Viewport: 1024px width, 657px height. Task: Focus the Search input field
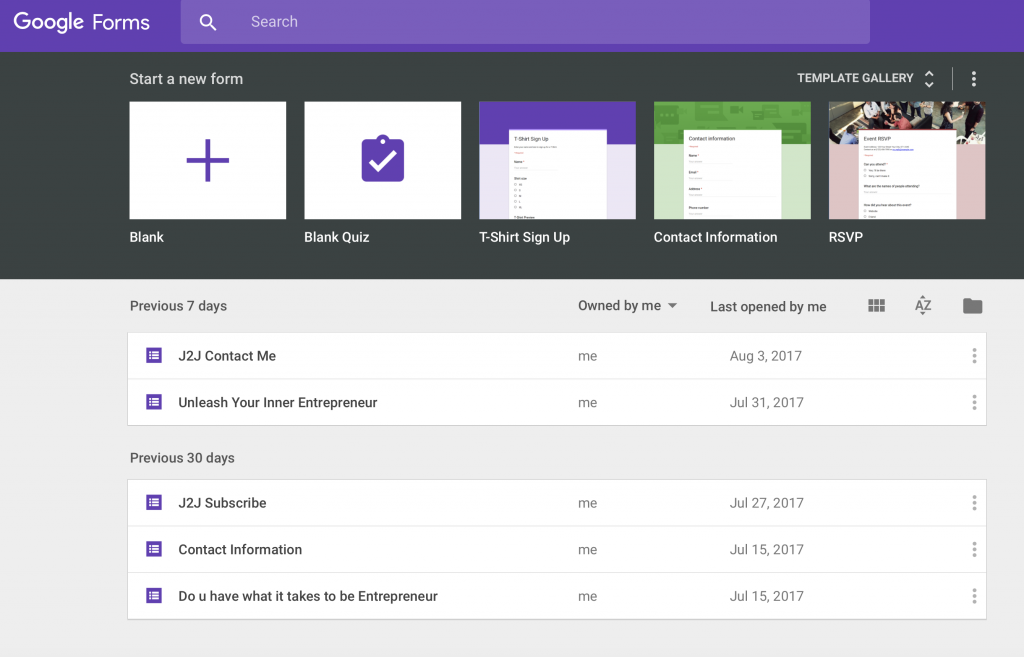(x=525, y=22)
